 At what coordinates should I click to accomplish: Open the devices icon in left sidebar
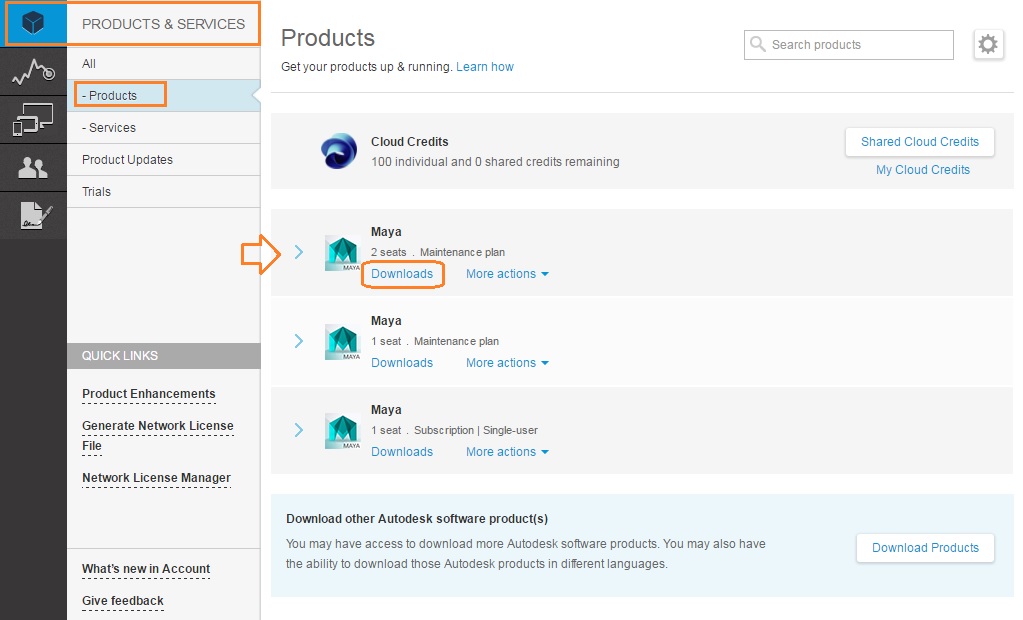pos(33,121)
